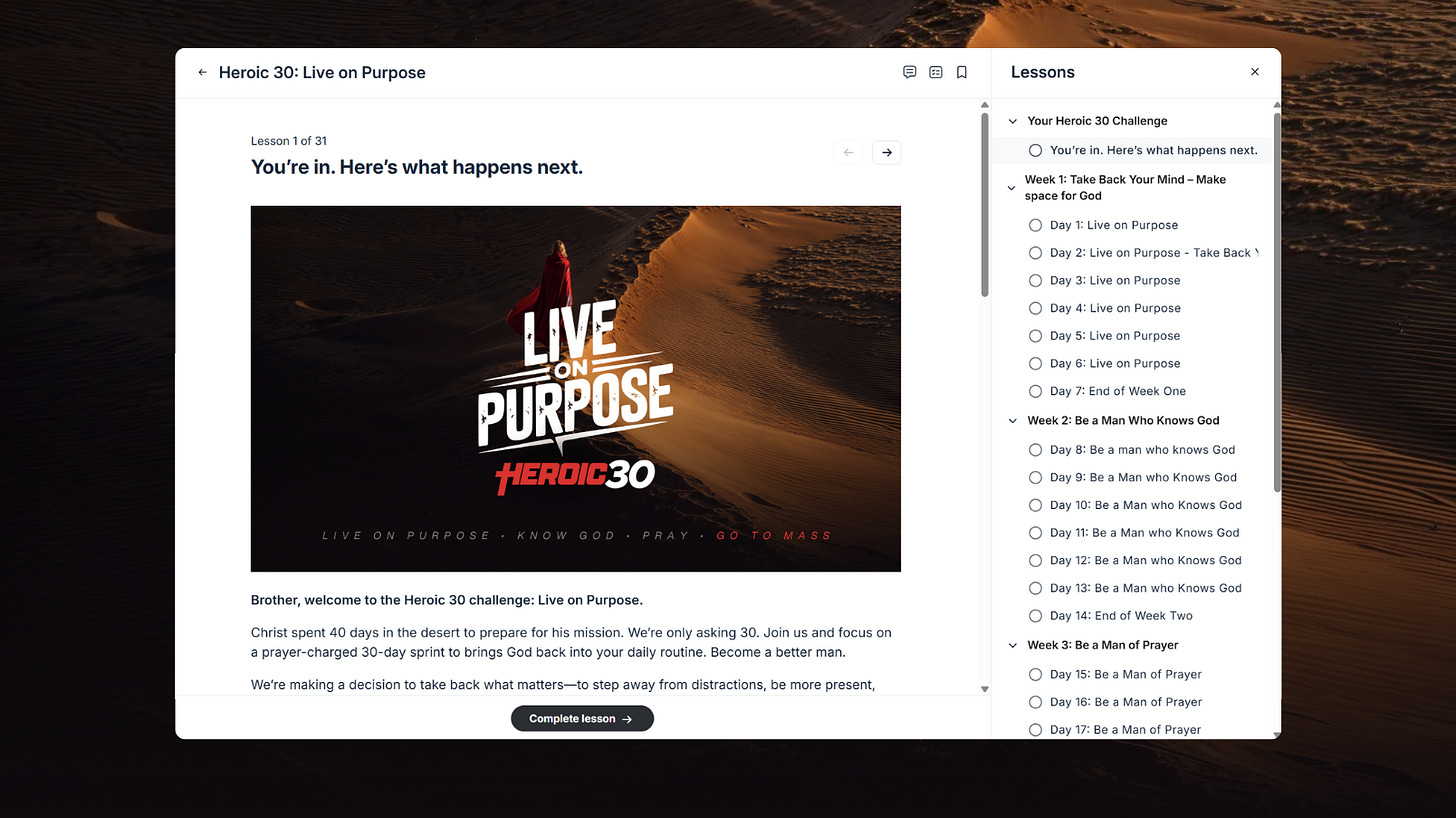Click the You're in lesson heading

[x=417, y=167]
